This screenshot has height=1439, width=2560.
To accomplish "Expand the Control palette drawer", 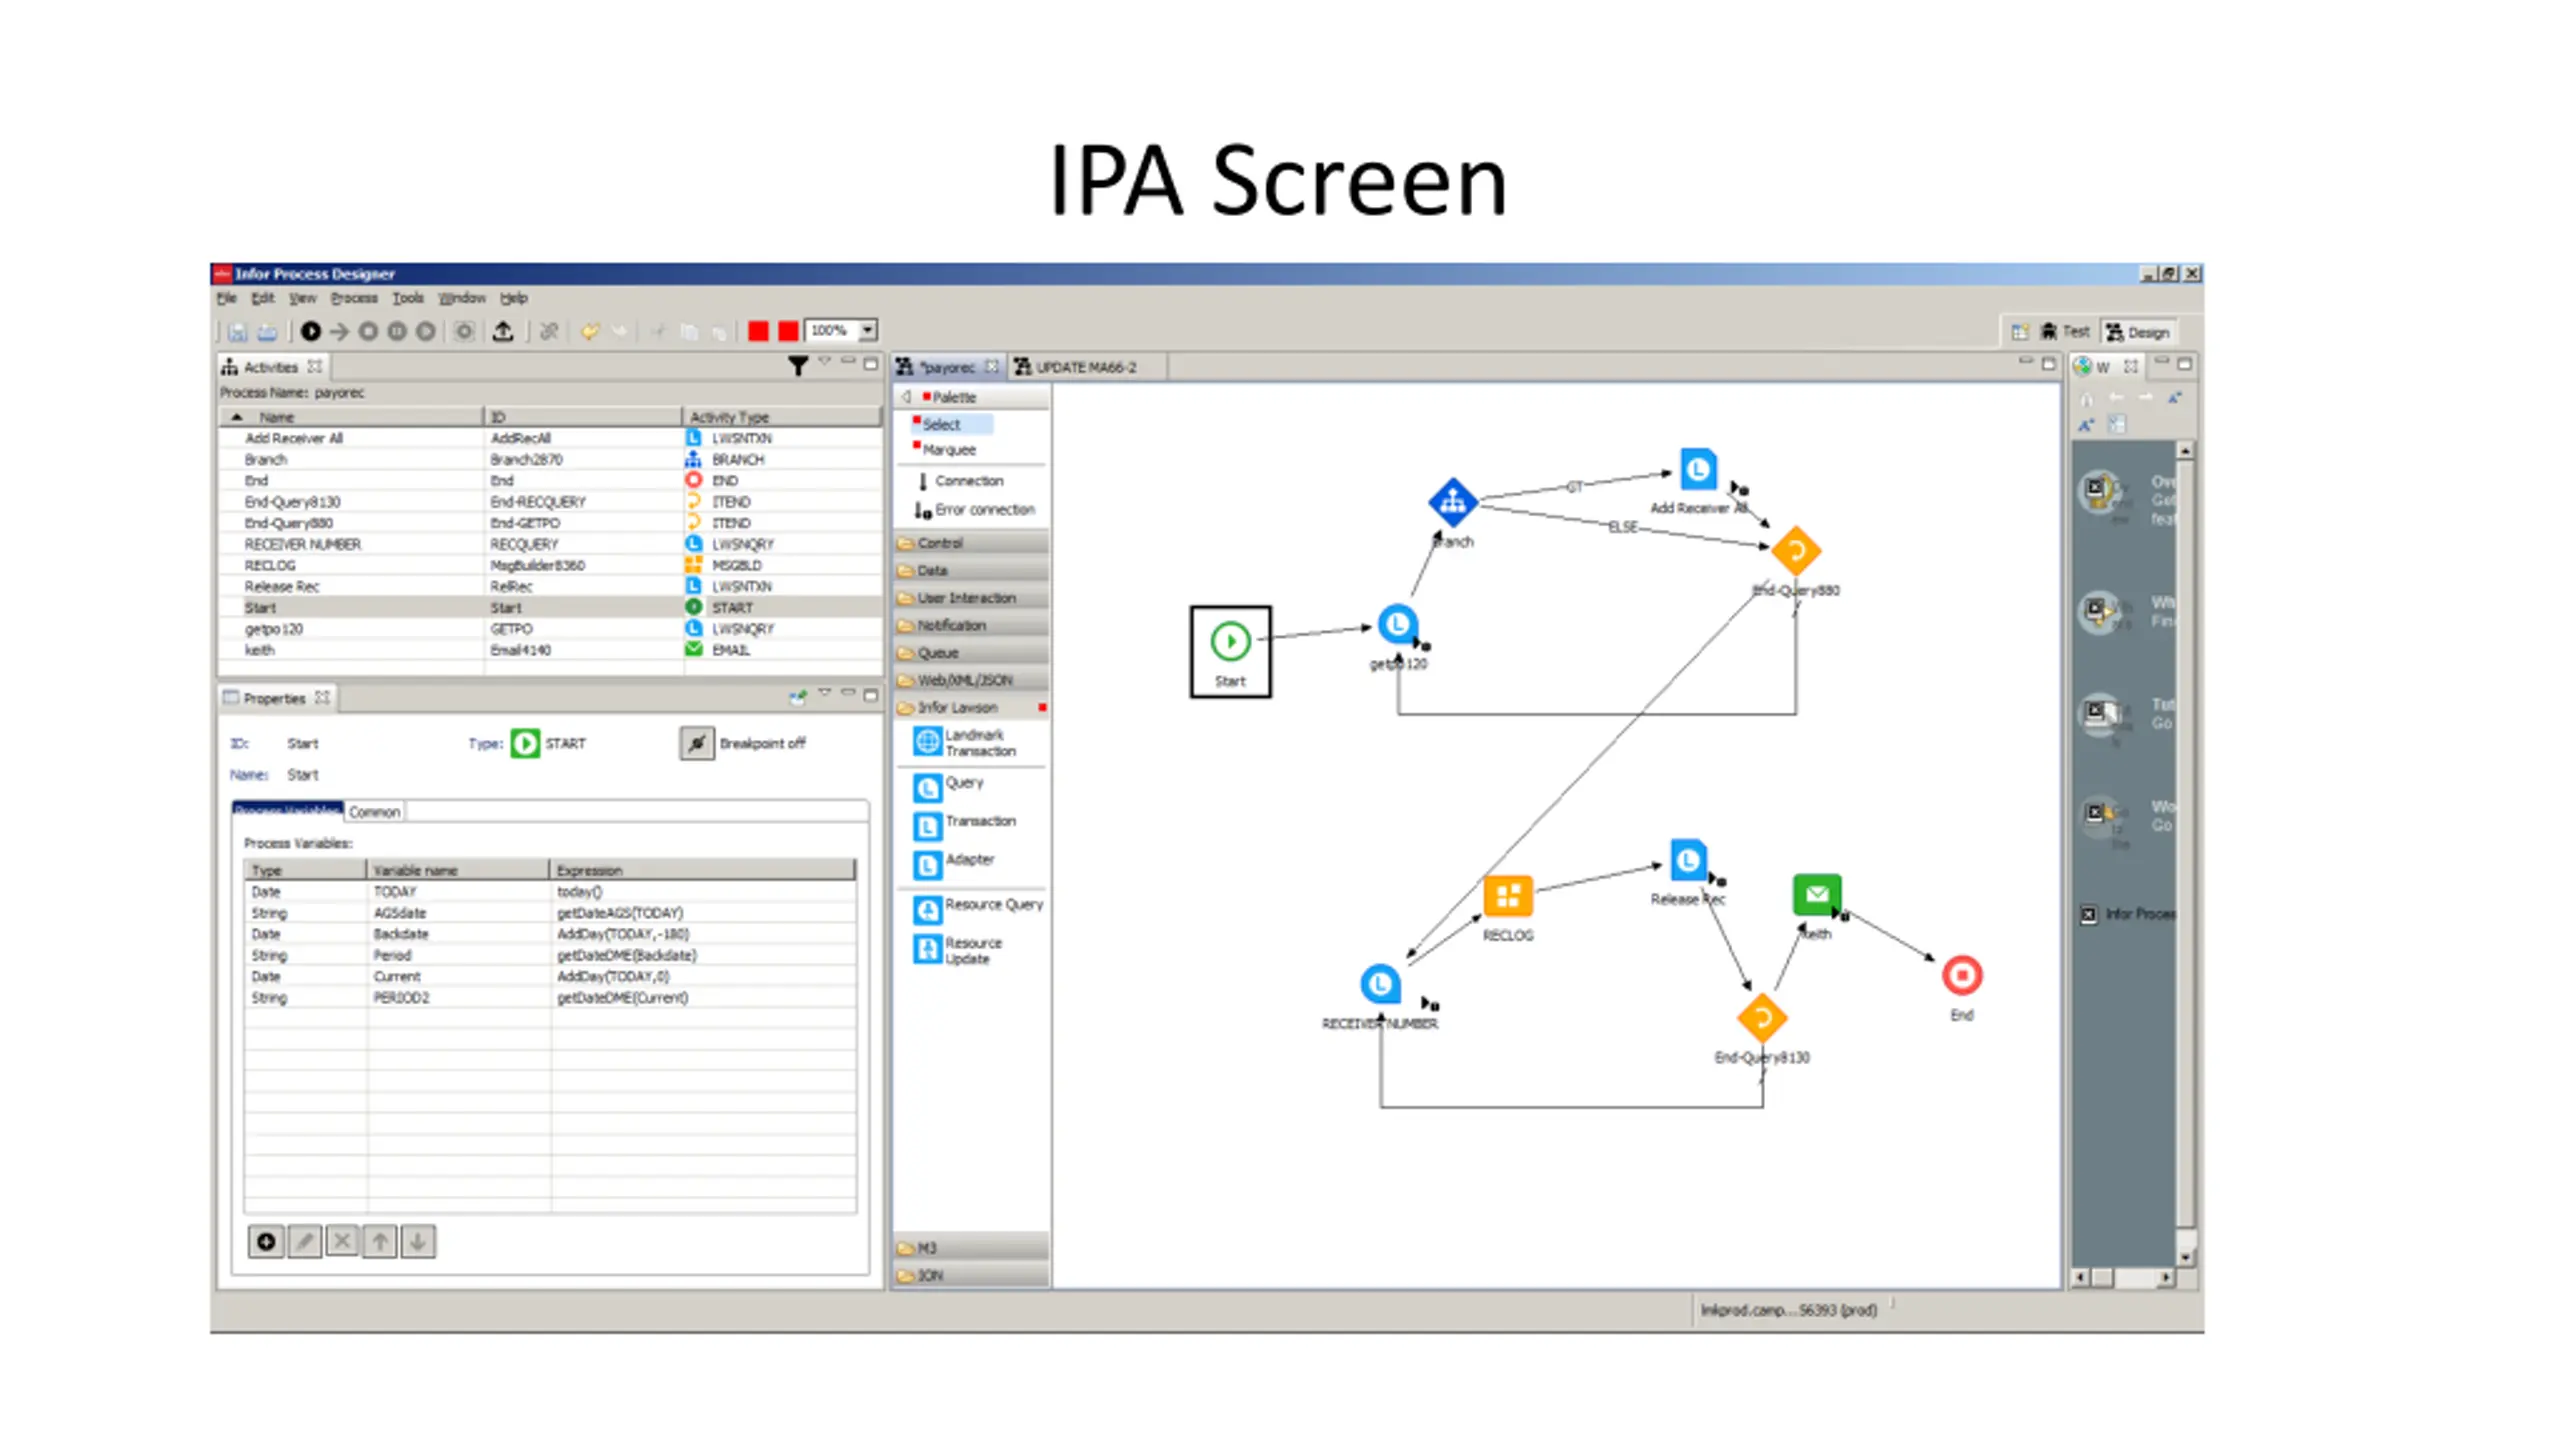I will click(x=971, y=543).
